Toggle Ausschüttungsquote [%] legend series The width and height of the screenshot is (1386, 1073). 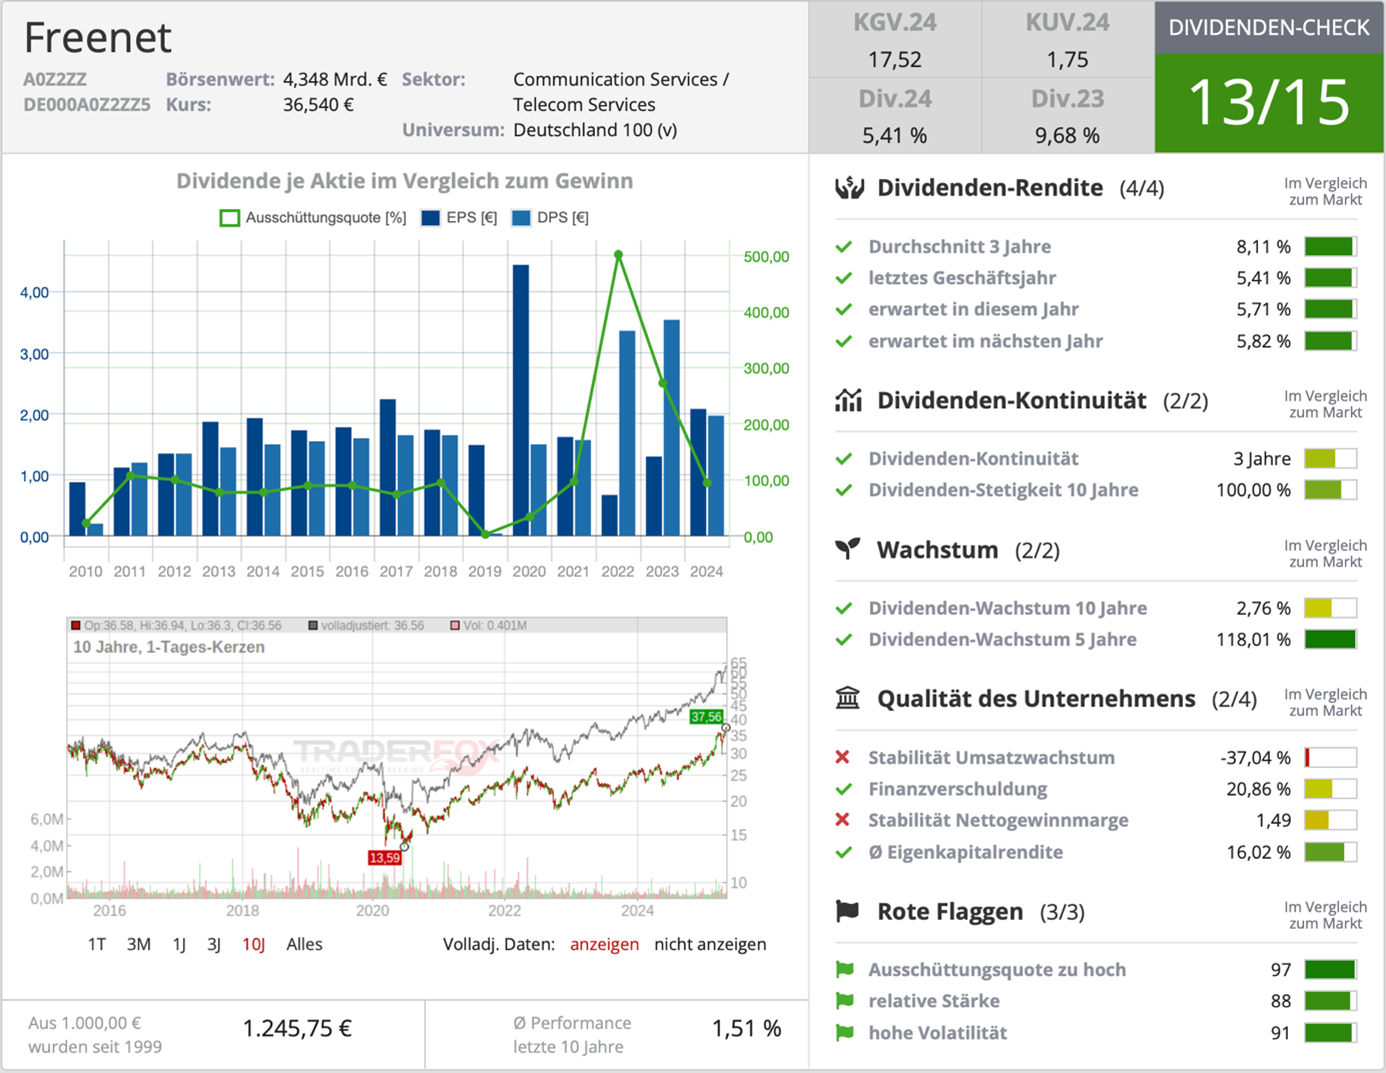click(313, 217)
